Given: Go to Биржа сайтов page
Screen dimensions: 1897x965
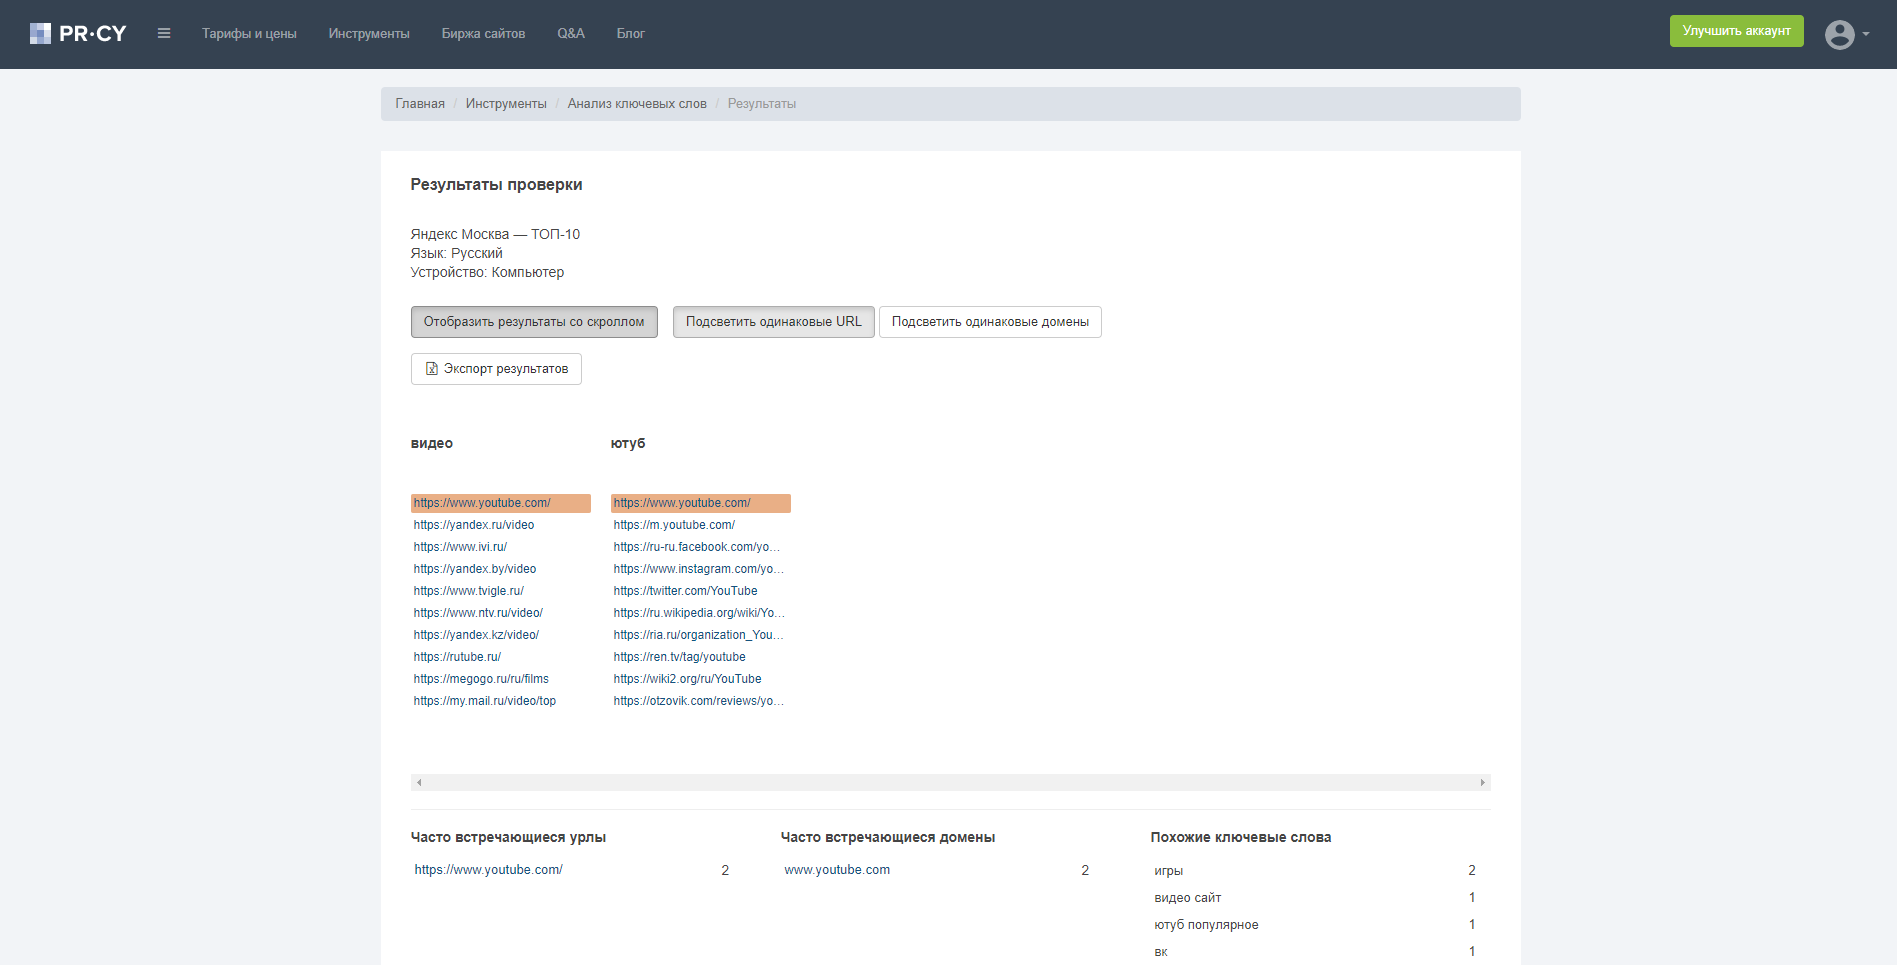Looking at the screenshot, I should [x=483, y=34].
